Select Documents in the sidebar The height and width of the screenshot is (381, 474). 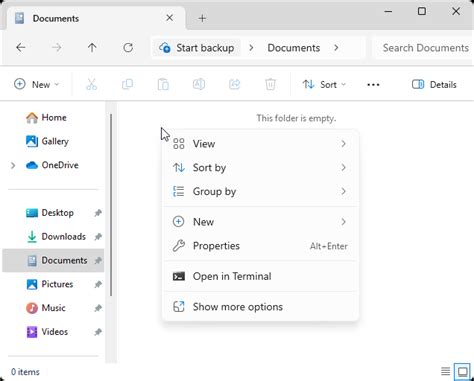(x=53, y=260)
